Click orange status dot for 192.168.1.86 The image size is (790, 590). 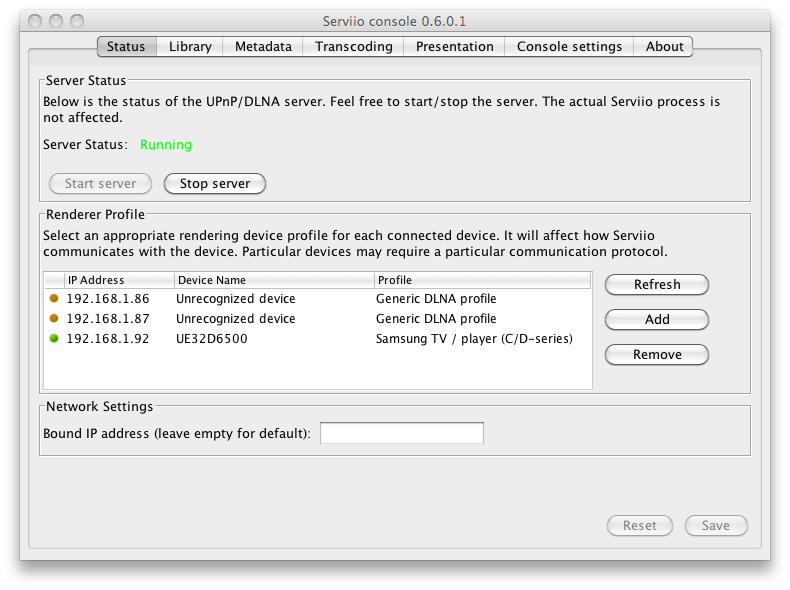(54, 299)
